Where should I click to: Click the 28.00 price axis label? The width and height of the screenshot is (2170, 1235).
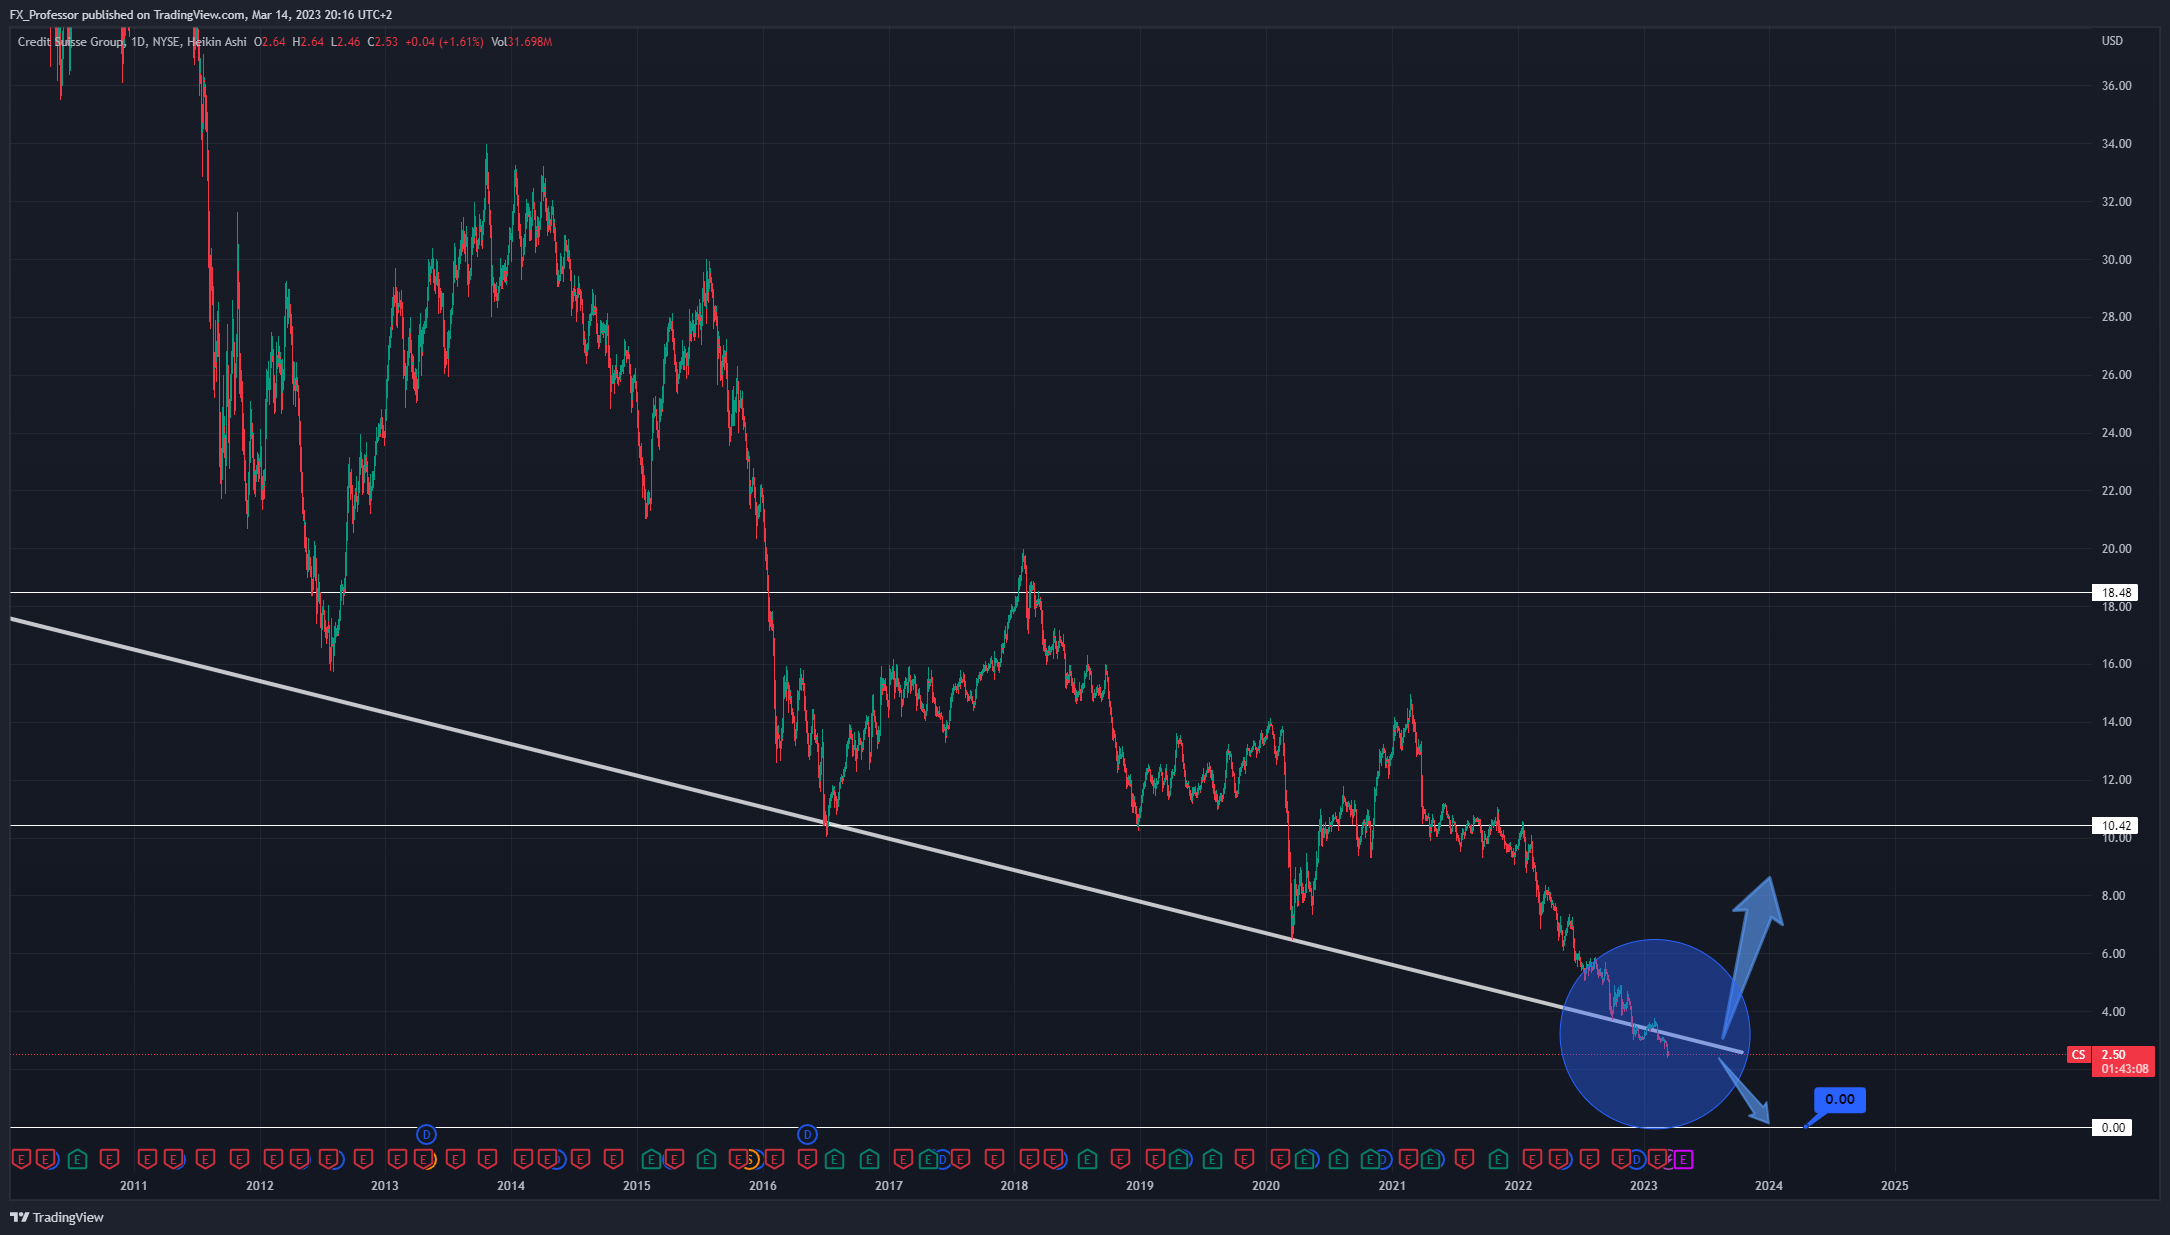(2116, 317)
